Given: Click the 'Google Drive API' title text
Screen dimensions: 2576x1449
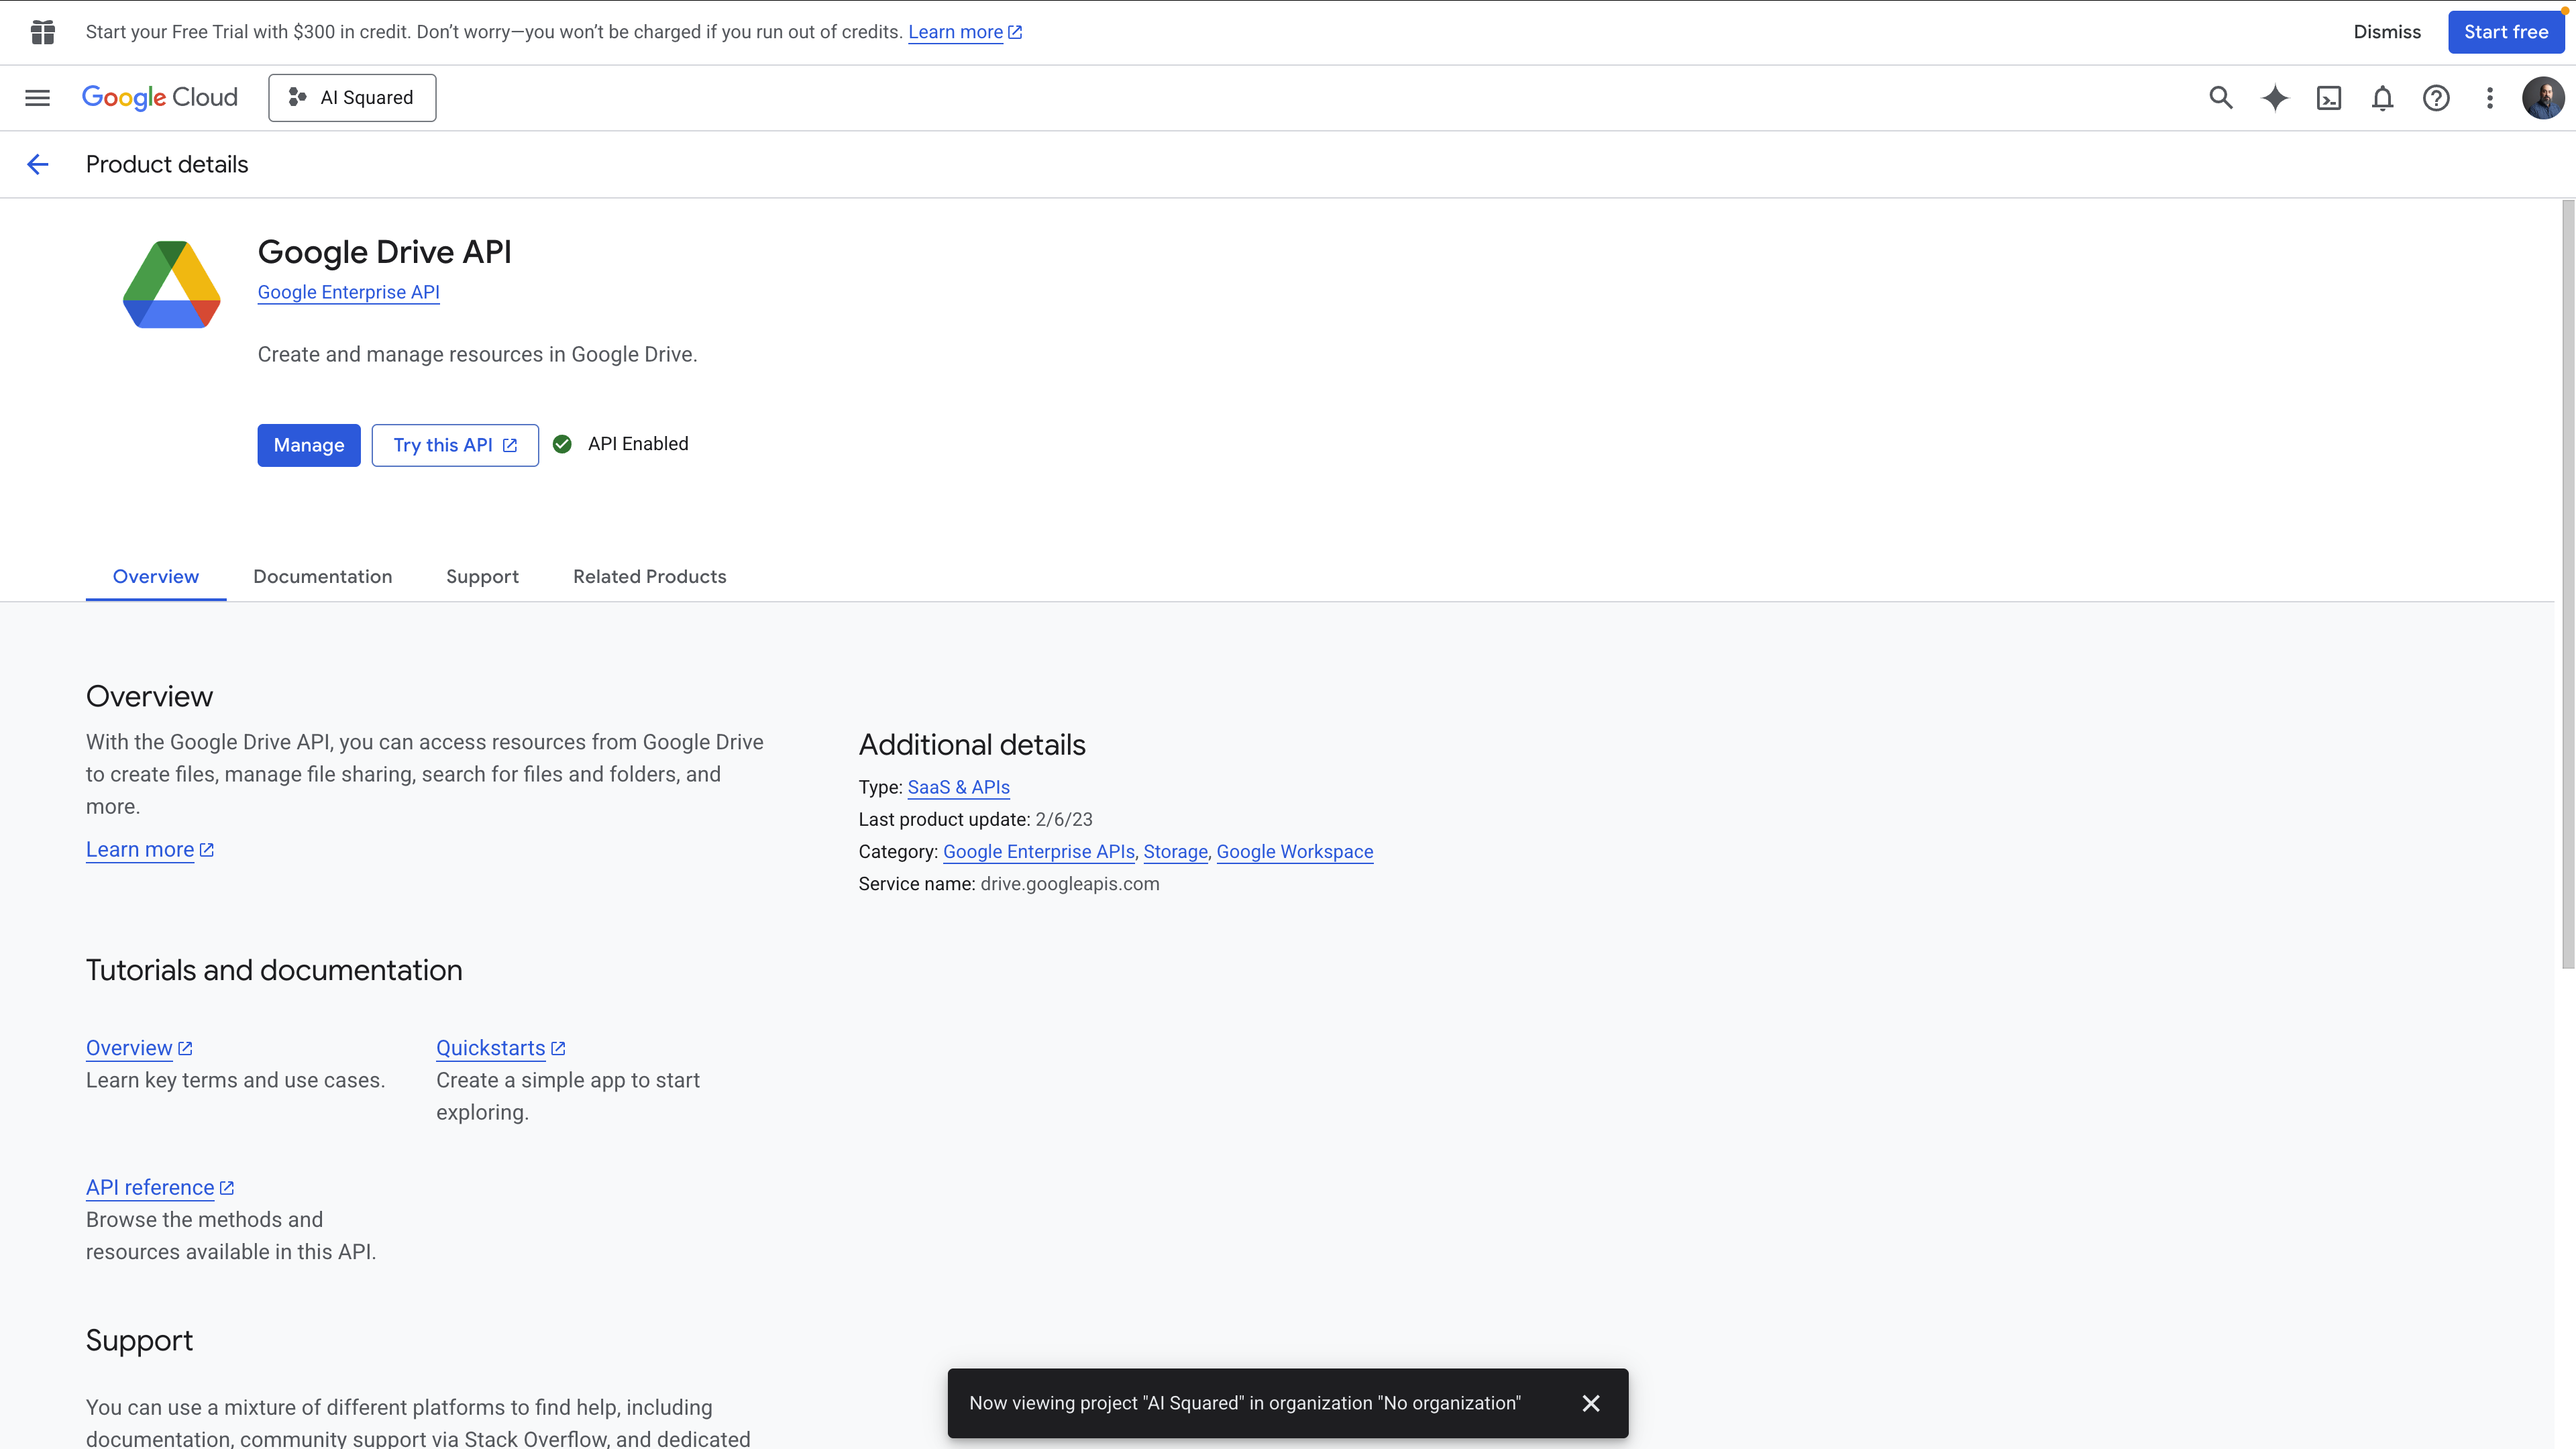Looking at the screenshot, I should pyautogui.click(x=384, y=252).
